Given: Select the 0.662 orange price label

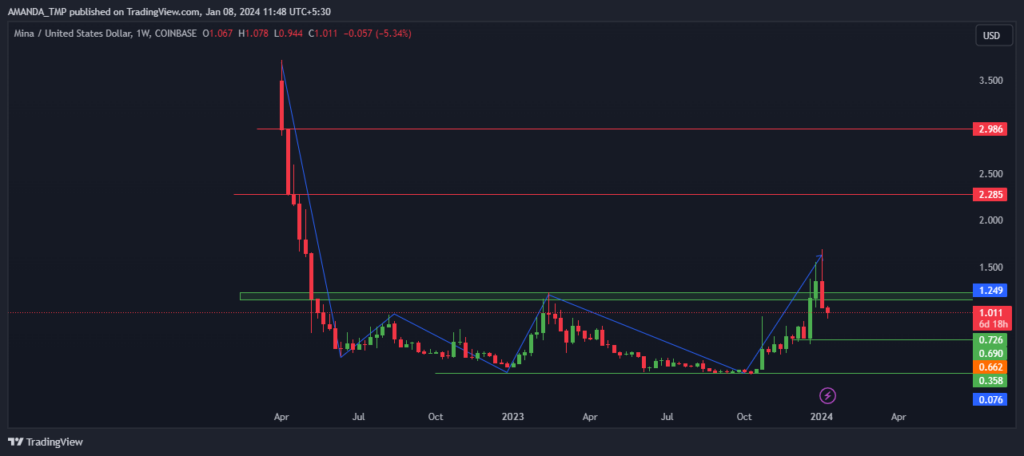Looking at the screenshot, I should coord(991,367).
